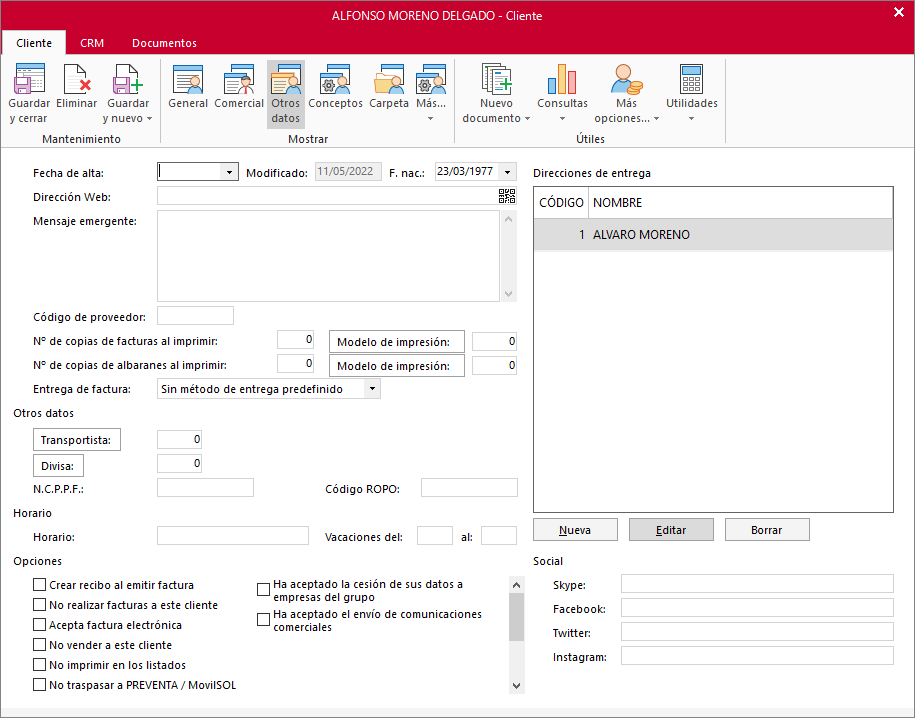Click the Nuevo documento icon
Screen dimensions: 915x718
496,79
